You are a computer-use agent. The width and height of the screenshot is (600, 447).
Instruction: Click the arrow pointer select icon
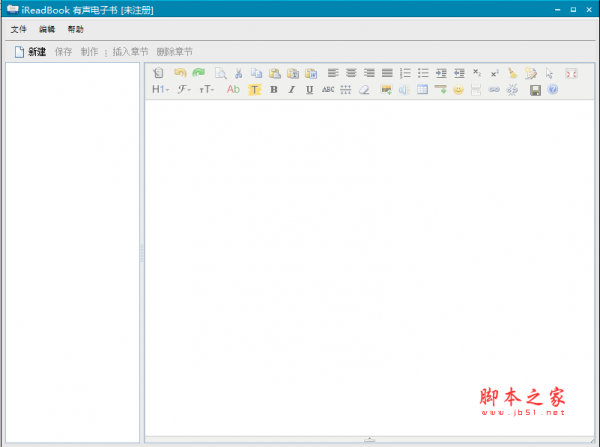point(549,73)
